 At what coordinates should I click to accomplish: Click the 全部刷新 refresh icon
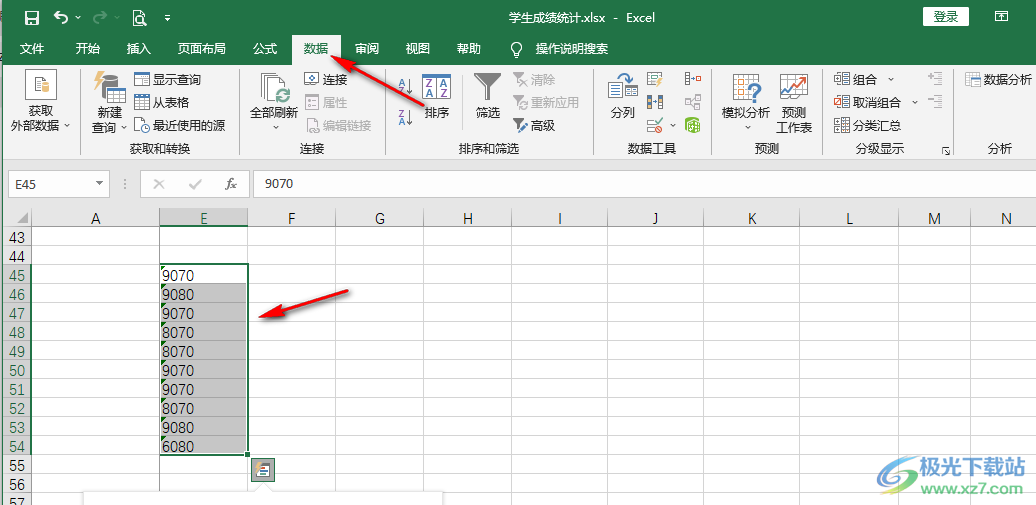(274, 88)
